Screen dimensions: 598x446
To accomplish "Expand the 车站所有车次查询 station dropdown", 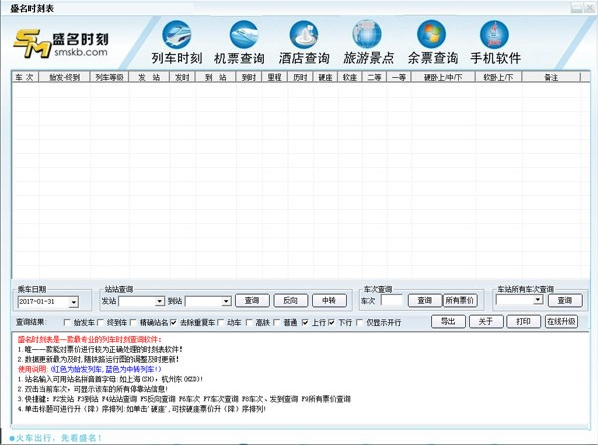I will tap(538, 300).
